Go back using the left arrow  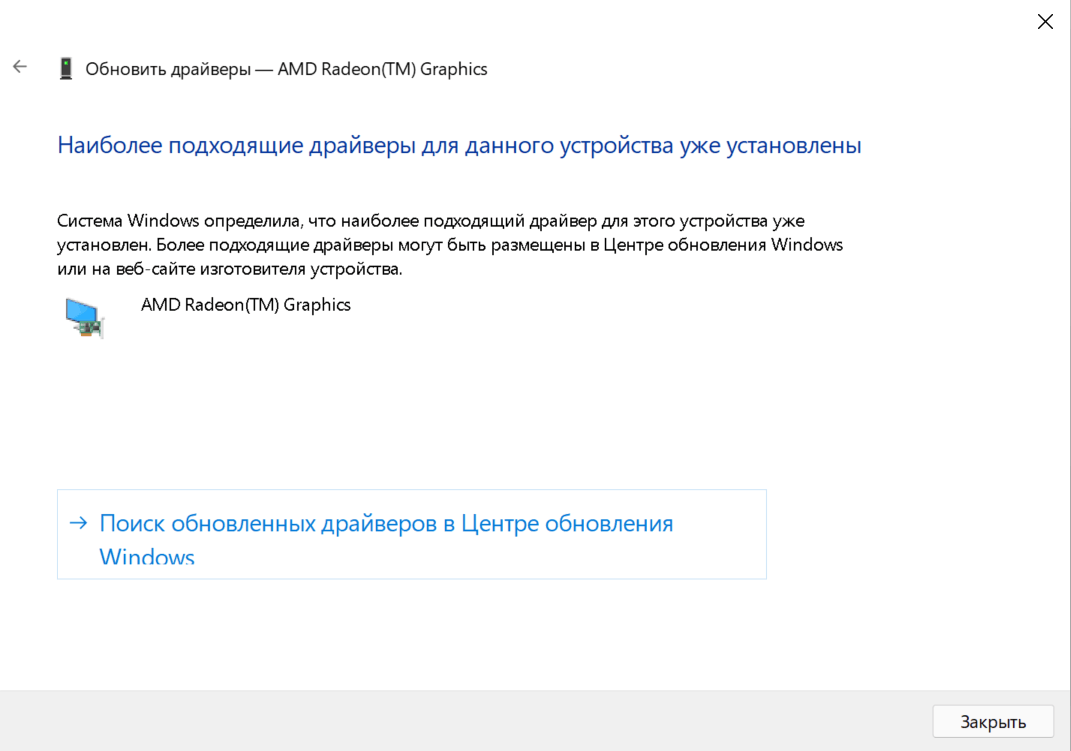(x=20, y=67)
